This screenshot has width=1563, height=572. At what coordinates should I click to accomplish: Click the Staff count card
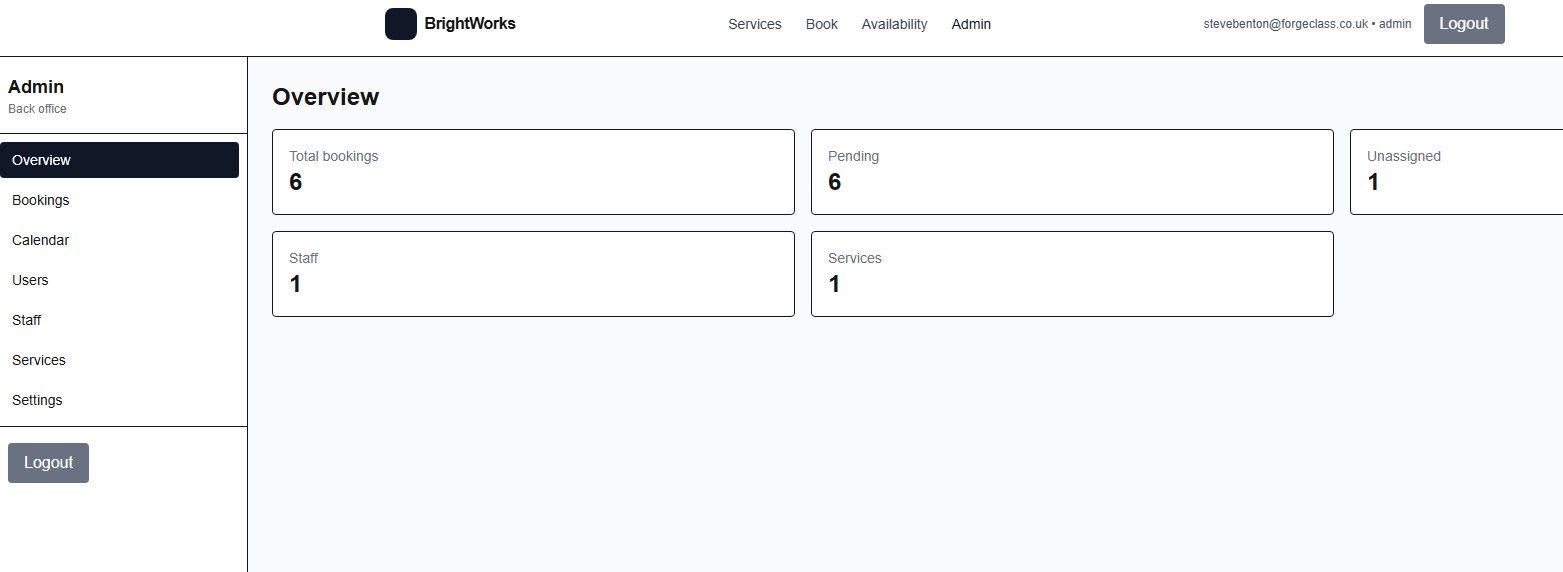click(x=533, y=274)
